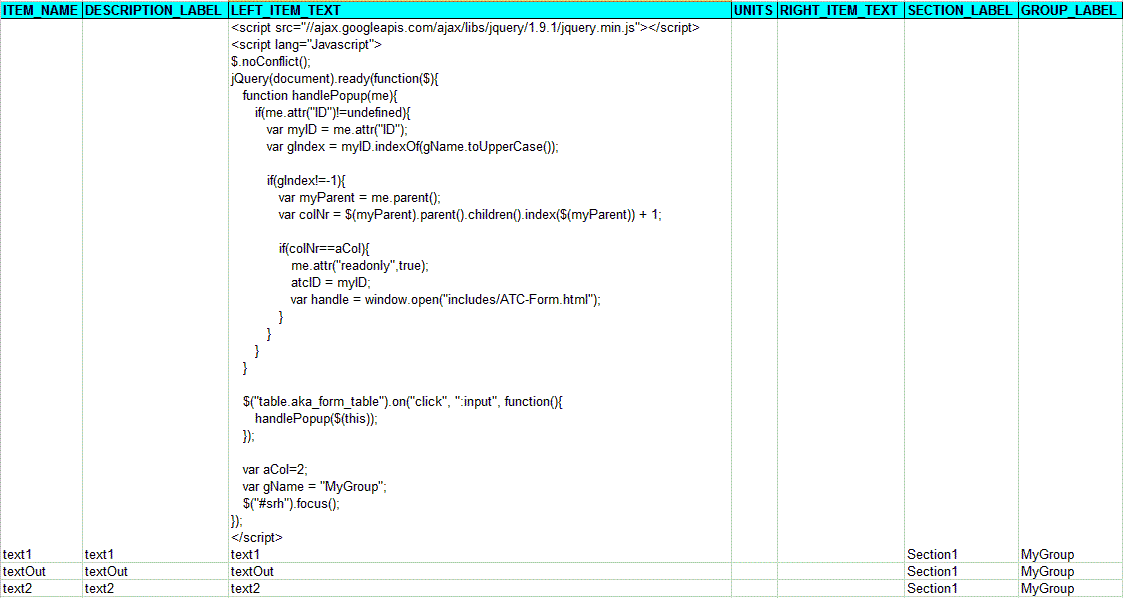Click the closing </script> tag line
Image resolution: width=1123 pixels, height=598 pixels.
pos(253,537)
